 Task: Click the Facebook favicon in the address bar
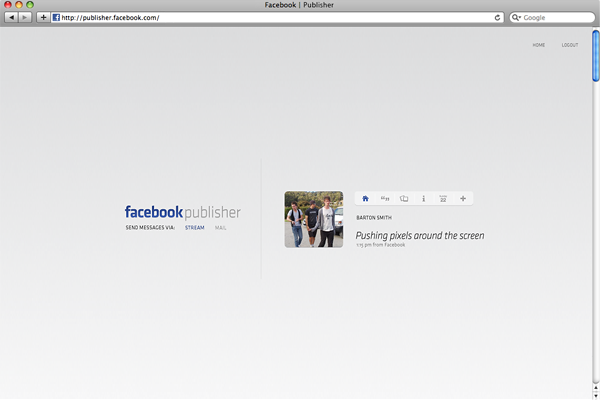pos(56,18)
